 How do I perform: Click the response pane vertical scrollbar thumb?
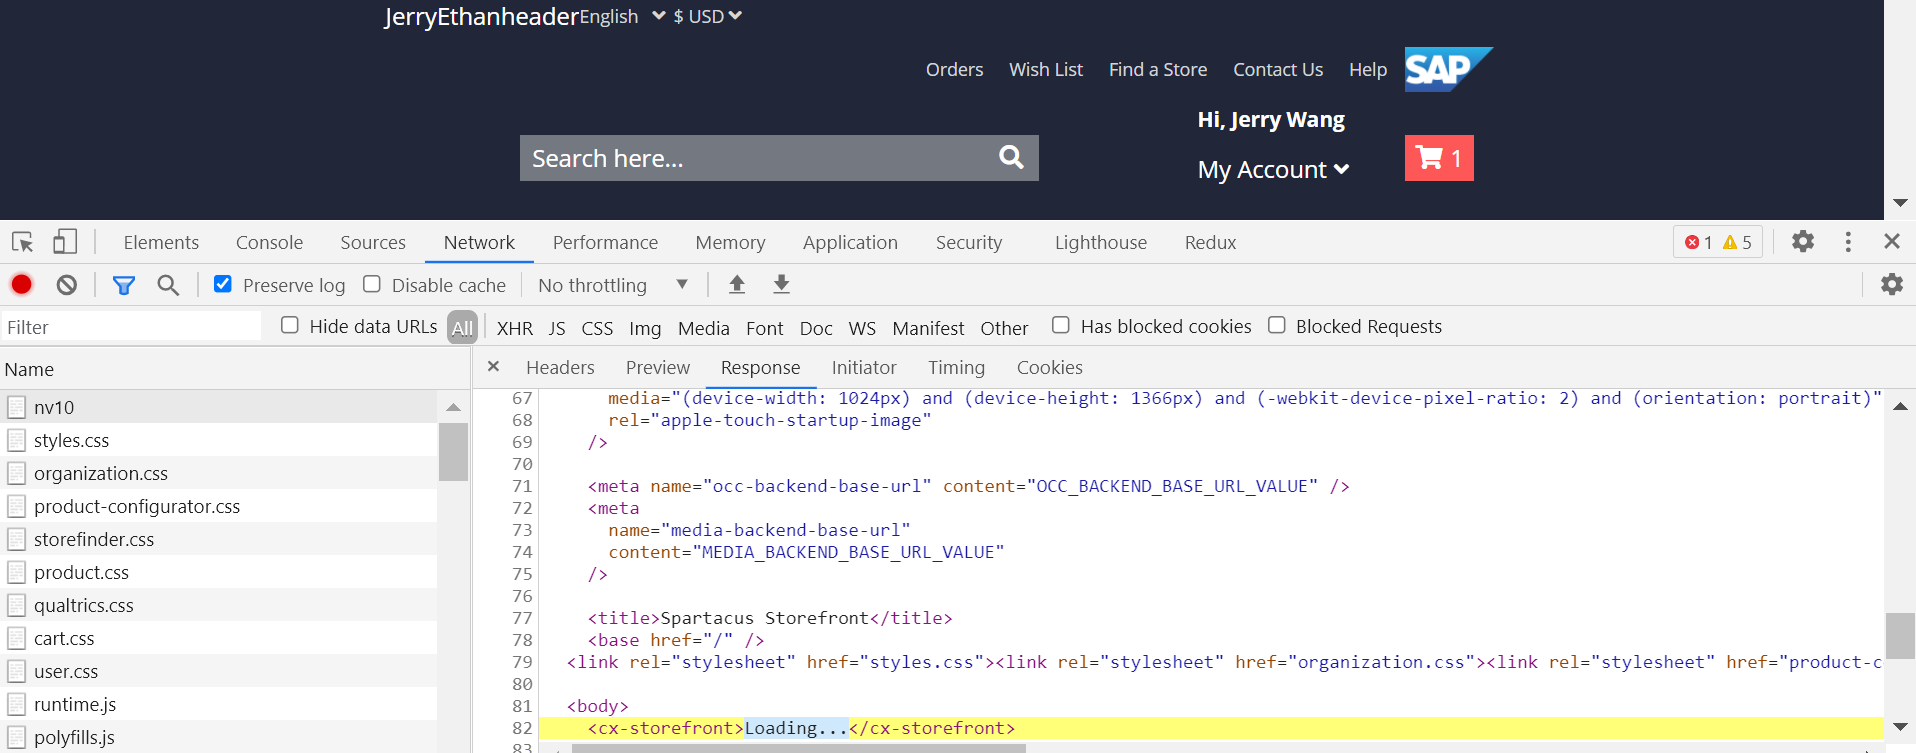(x=1900, y=635)
